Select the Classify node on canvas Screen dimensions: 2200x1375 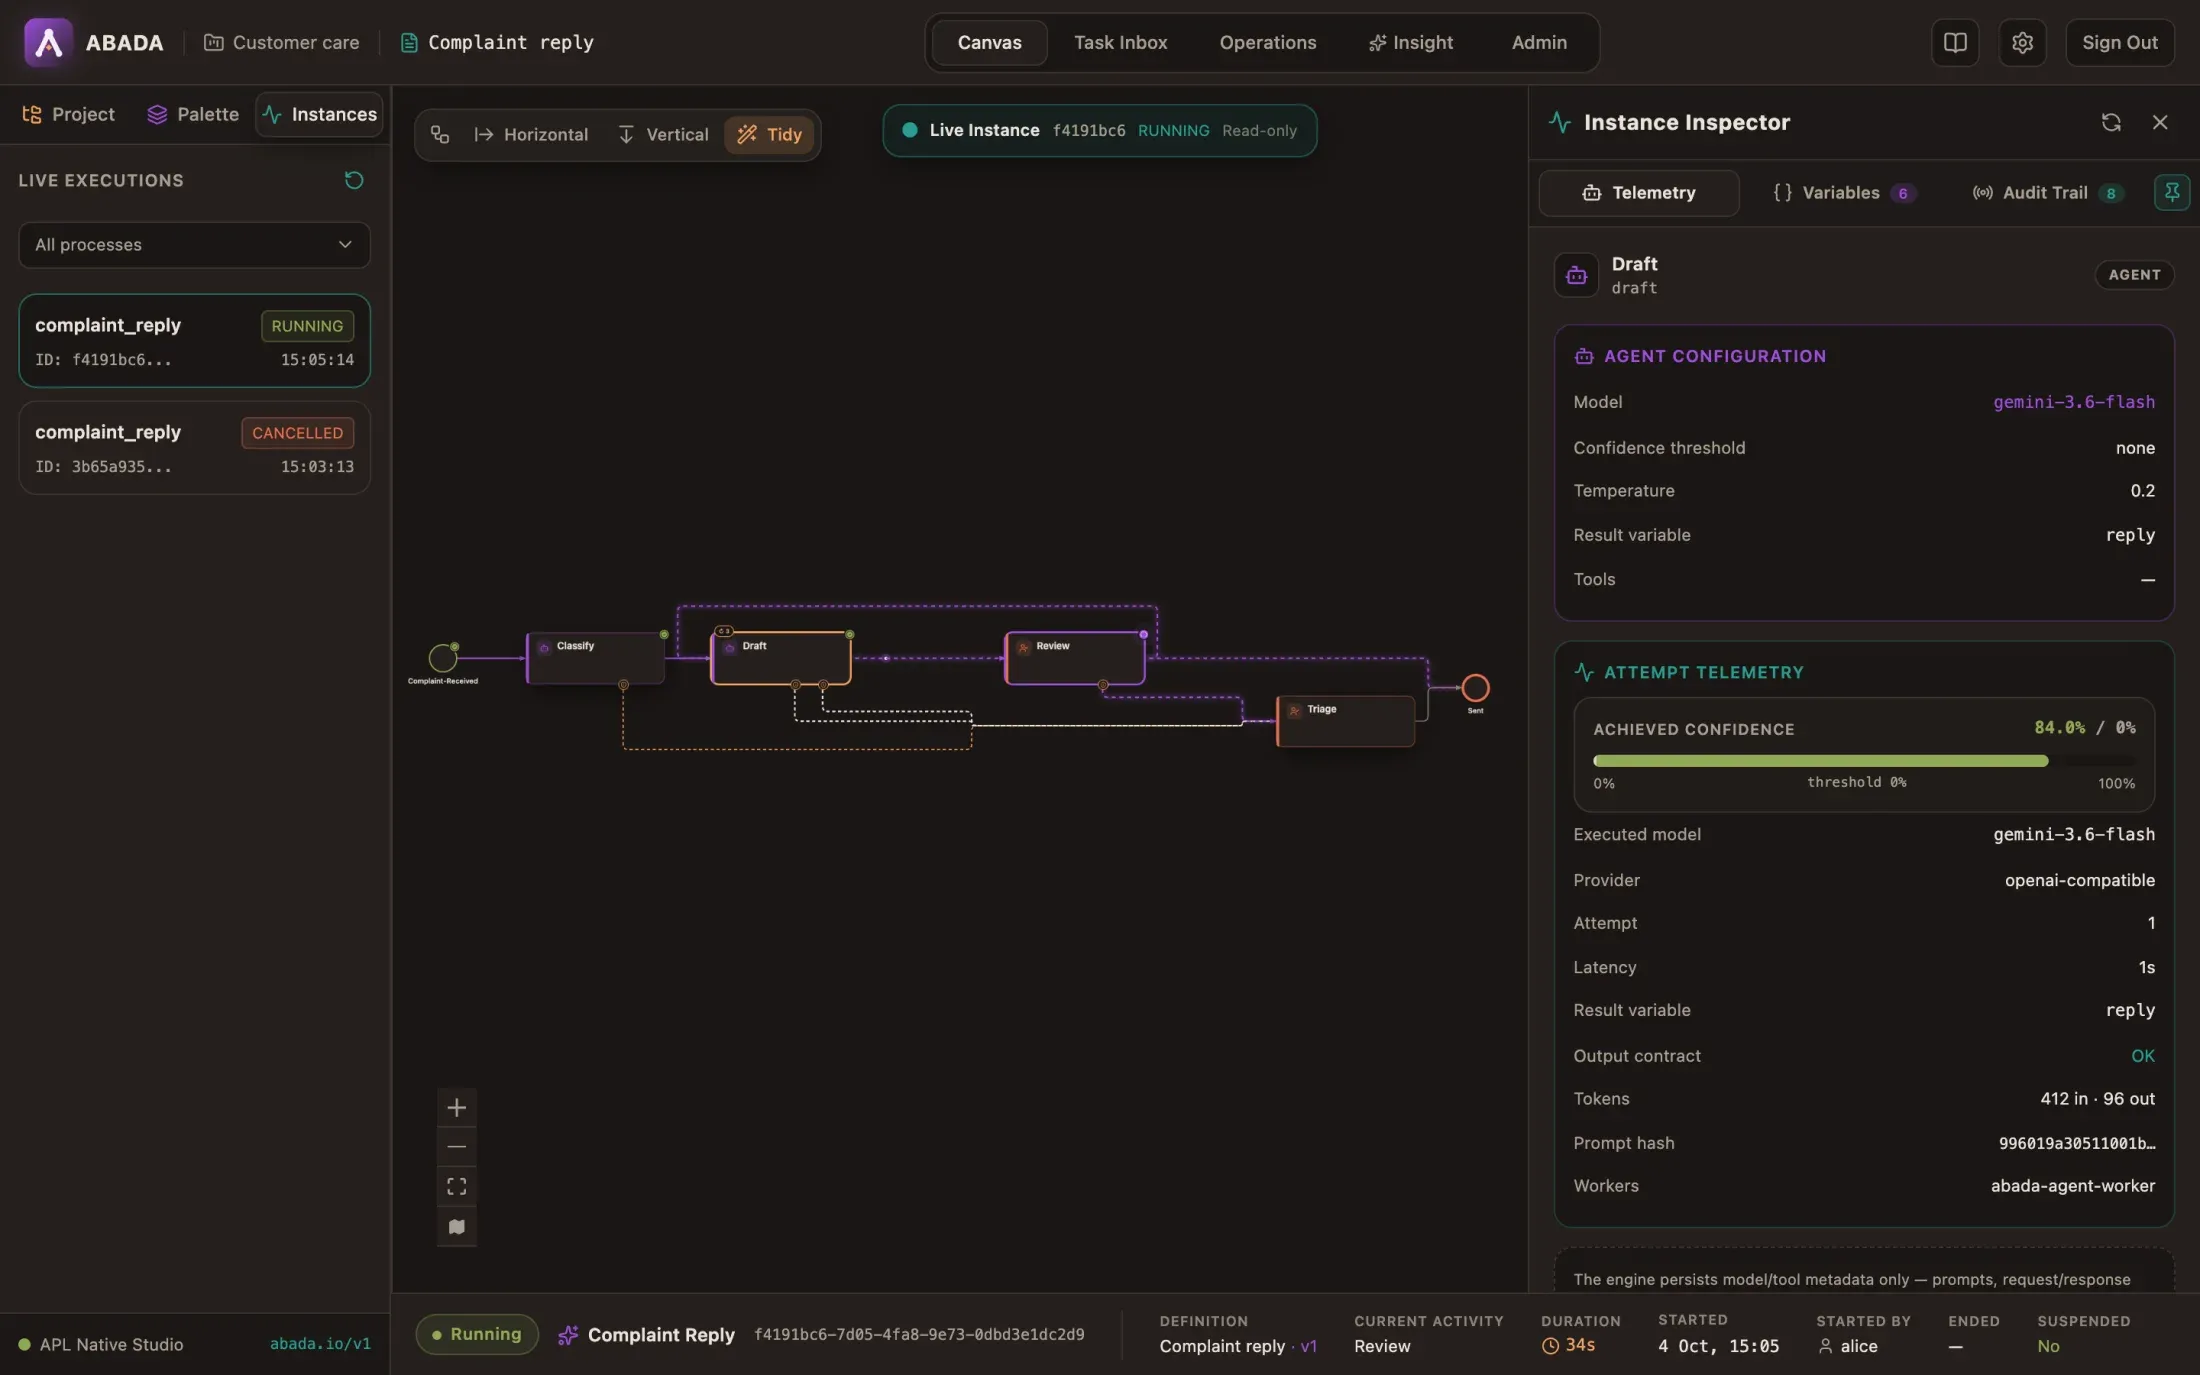point(595,658)
